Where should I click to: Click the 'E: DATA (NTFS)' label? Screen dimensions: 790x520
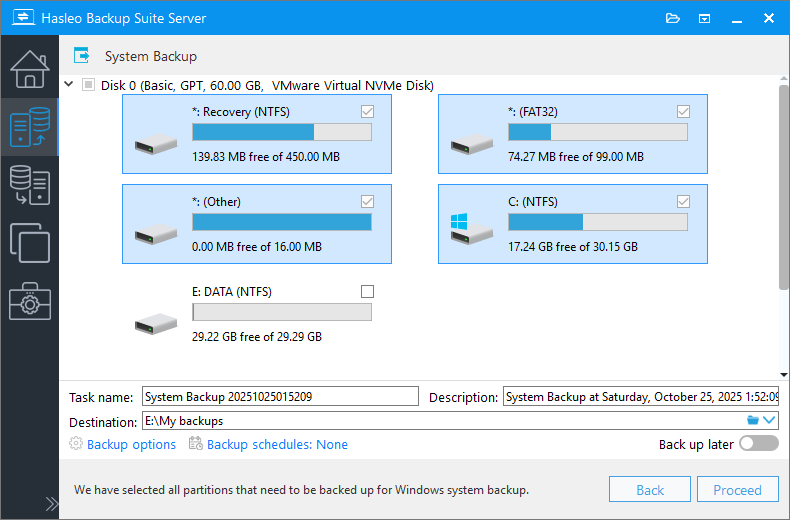pos(232,292)
